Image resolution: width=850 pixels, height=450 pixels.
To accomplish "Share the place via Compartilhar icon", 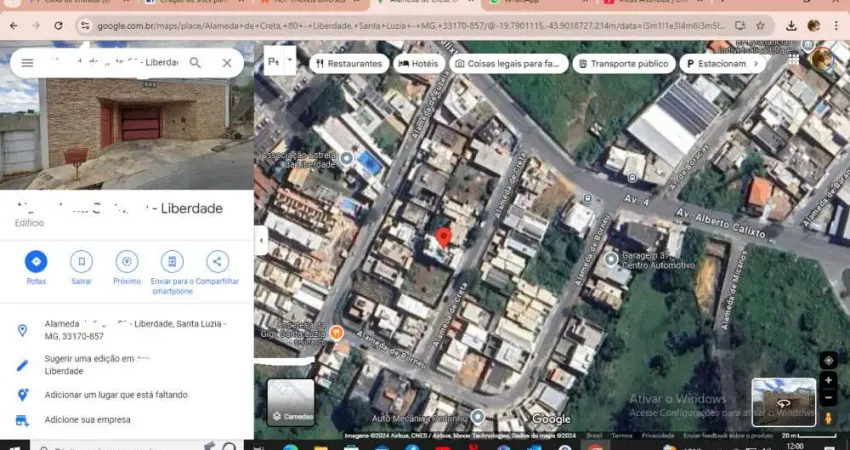I will (x=217, y=262).
